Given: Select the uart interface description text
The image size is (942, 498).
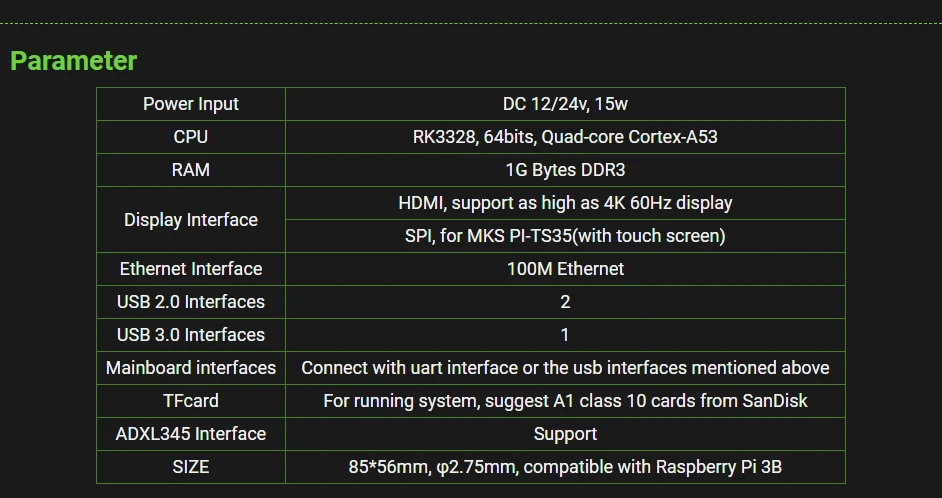Looking at the screenshot, I should [565, 368].
